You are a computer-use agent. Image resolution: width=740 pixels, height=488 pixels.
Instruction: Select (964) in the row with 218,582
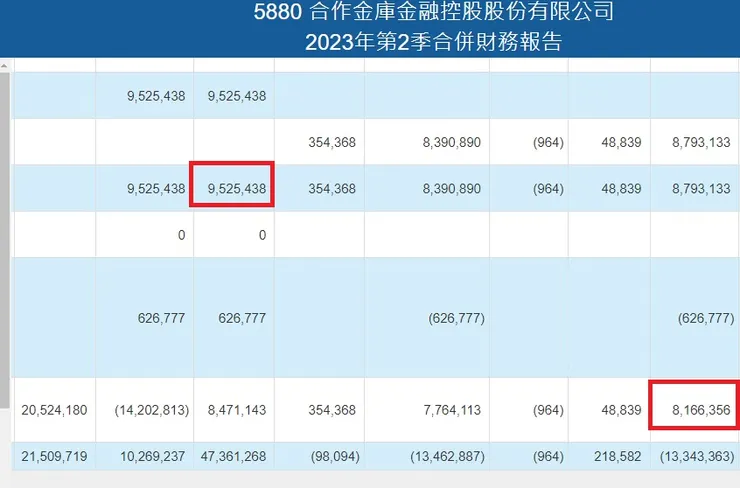click(x=548, y=456)
